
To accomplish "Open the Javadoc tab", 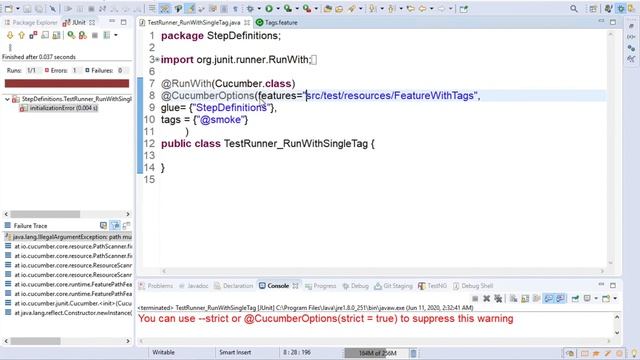I will tap(193, 286).
